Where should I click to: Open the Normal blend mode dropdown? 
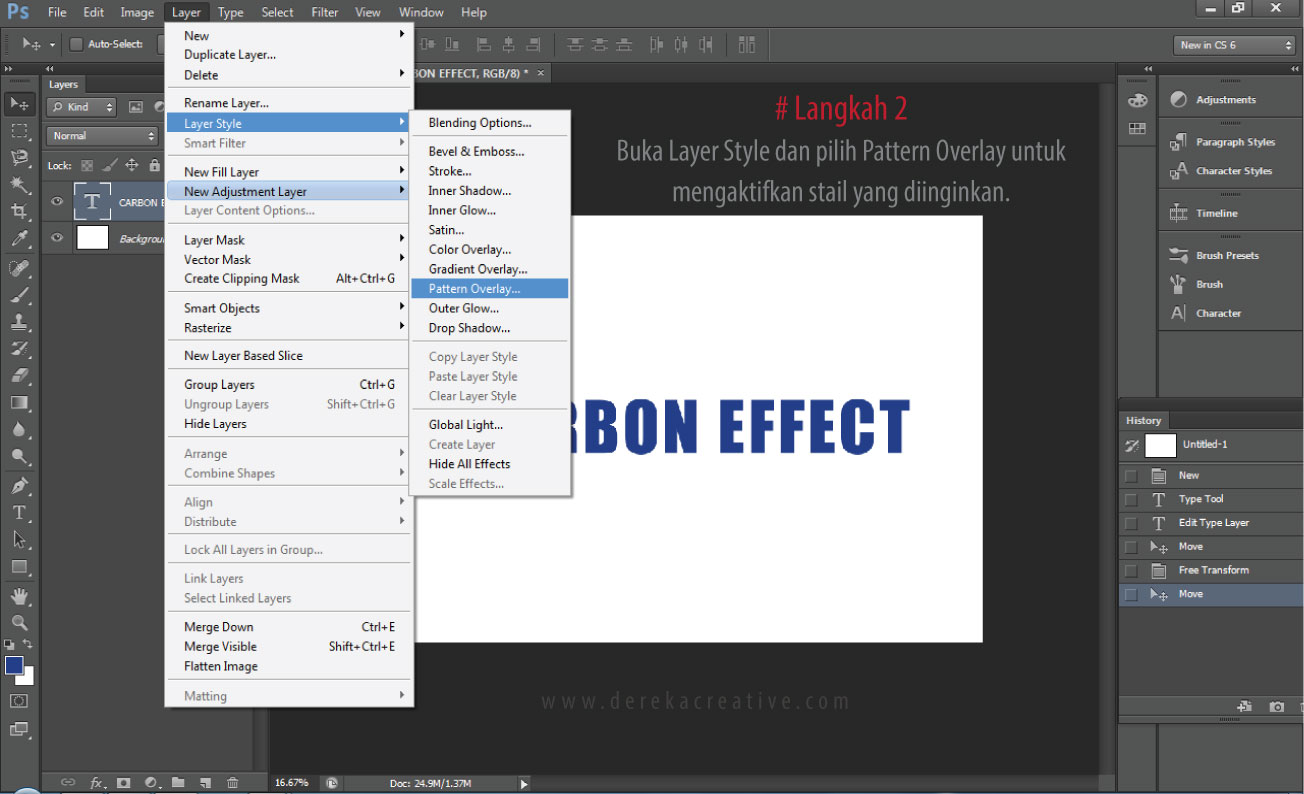103,136
